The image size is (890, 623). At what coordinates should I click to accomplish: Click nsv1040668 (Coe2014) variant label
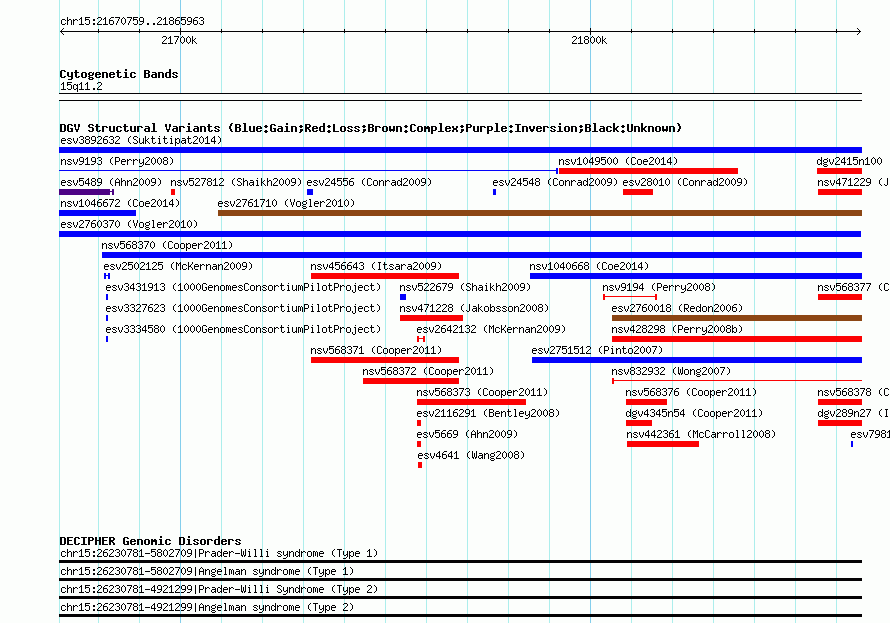589,266
